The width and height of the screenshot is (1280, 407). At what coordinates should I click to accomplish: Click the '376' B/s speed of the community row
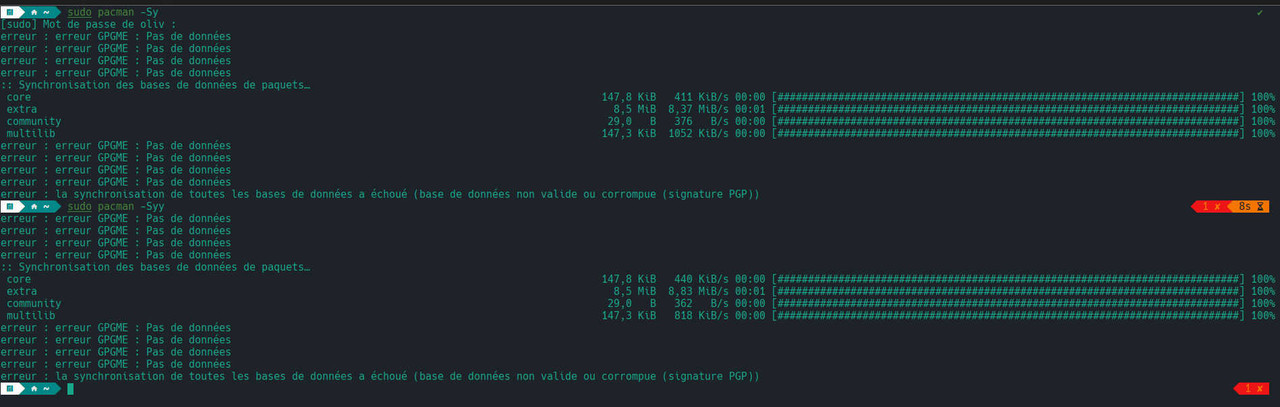(683, 121)
